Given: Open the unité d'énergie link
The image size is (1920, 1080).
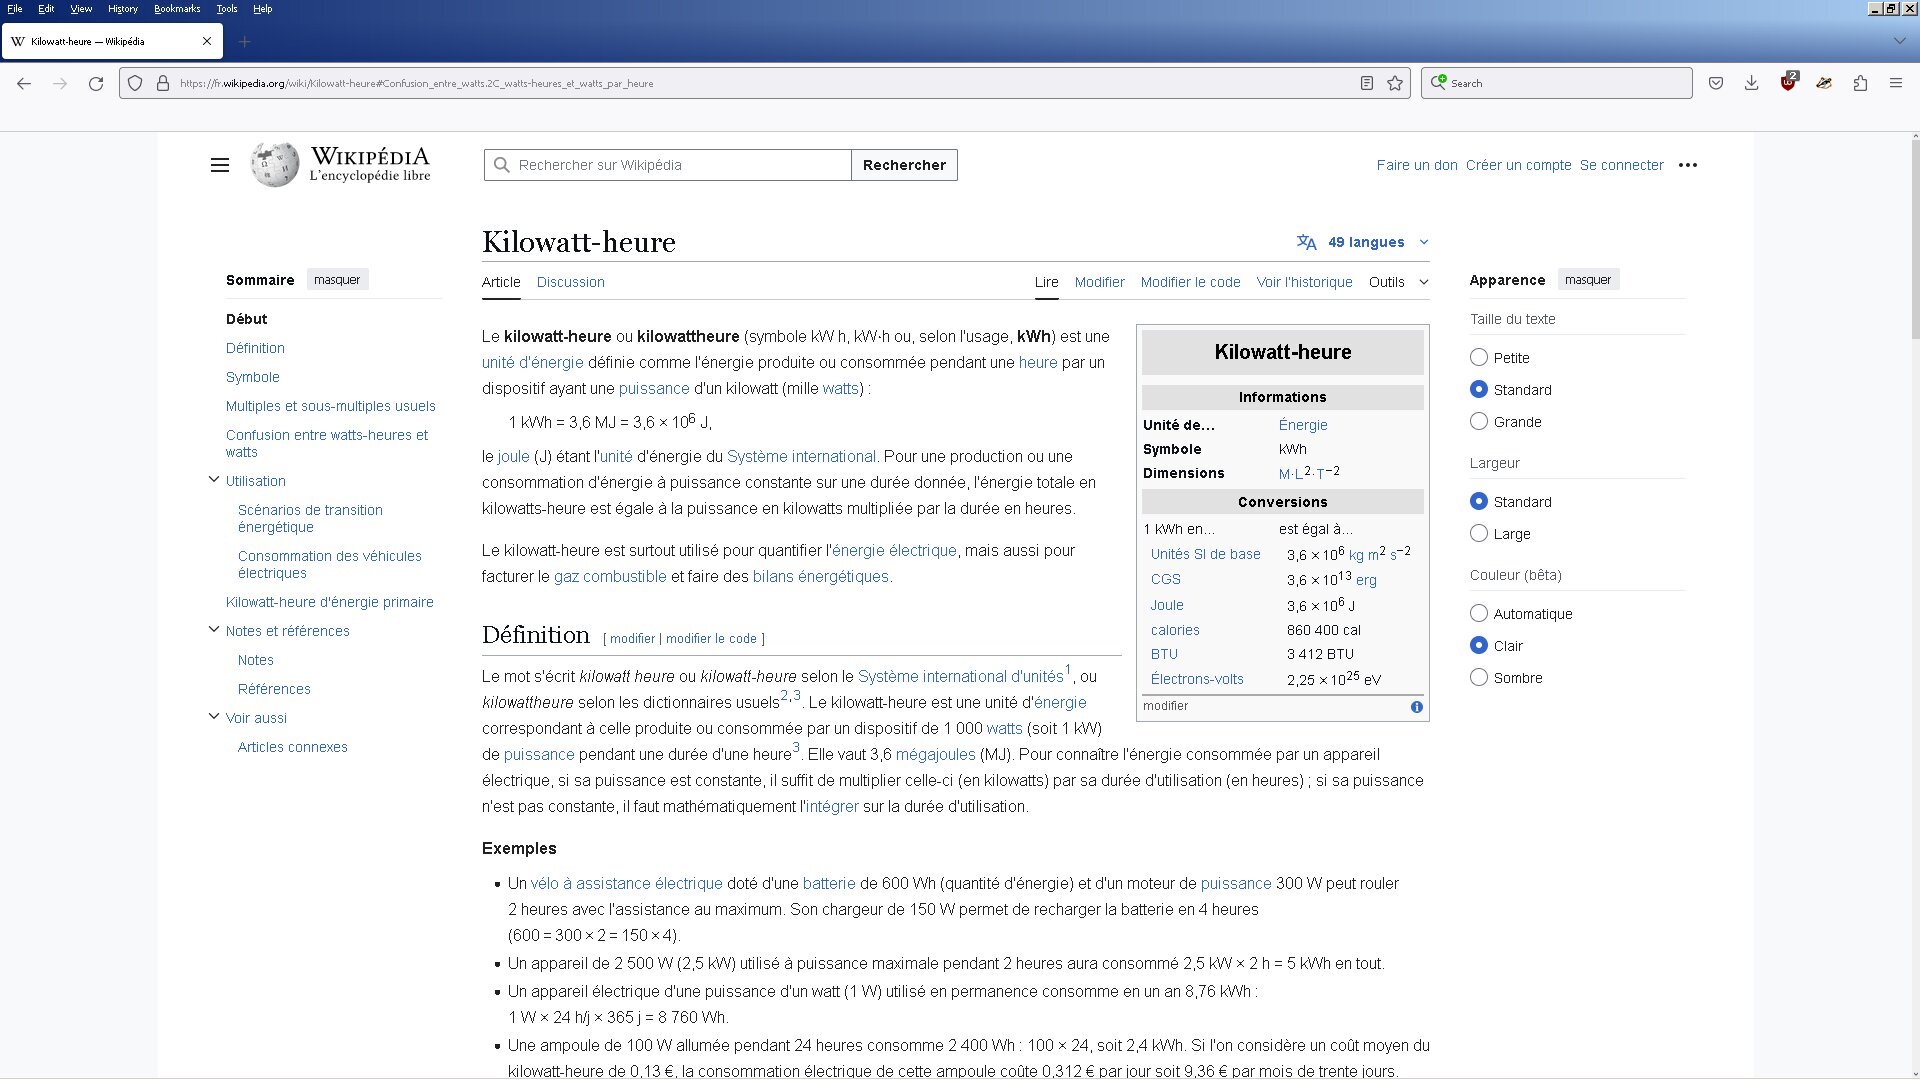Looking at the screenshot, I should click(532, 362).
